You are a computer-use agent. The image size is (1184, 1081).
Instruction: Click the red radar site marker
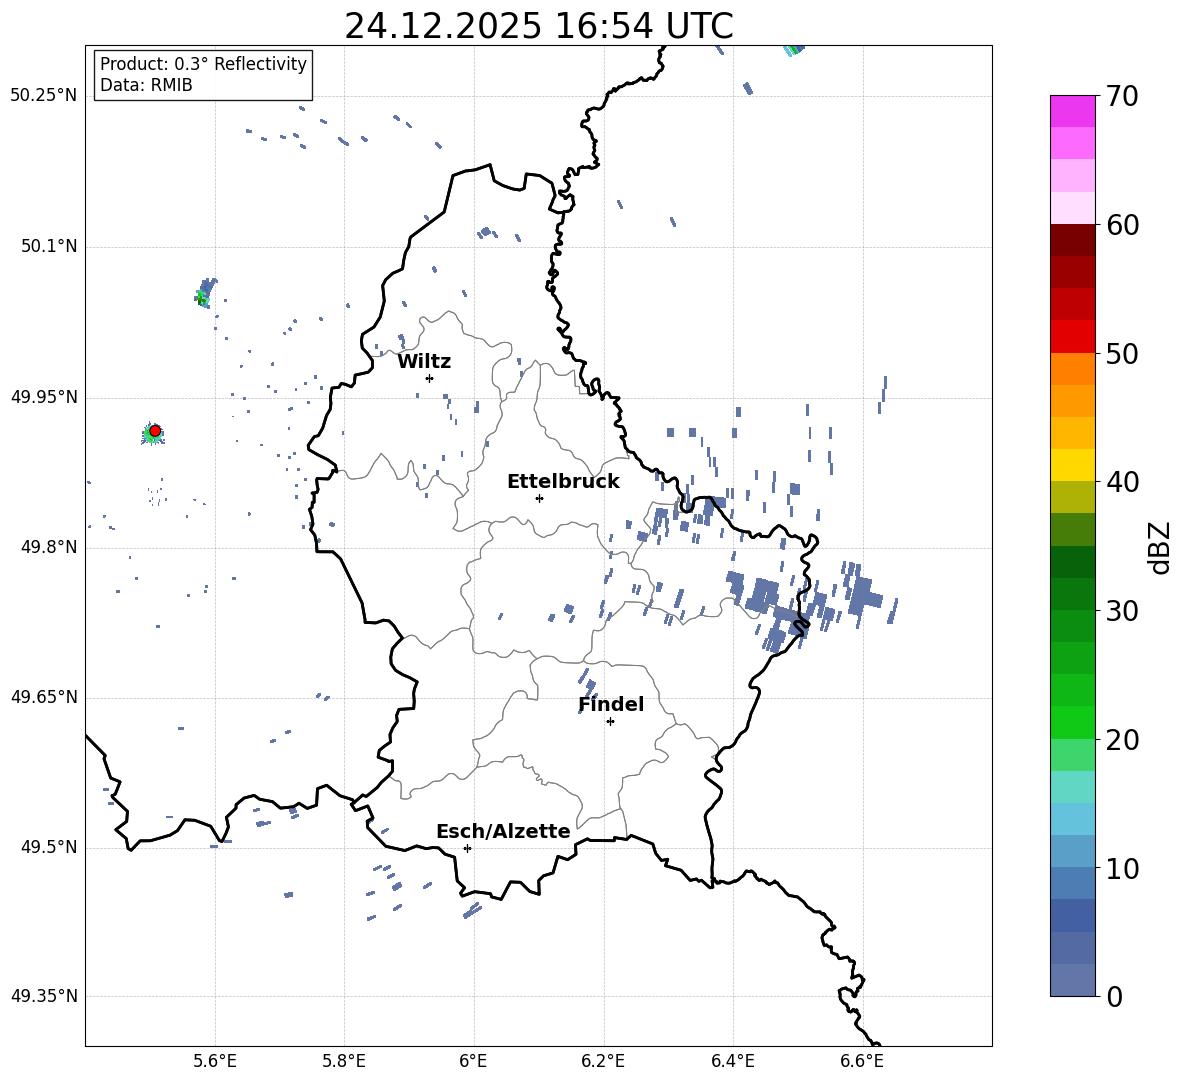point(155,430)
